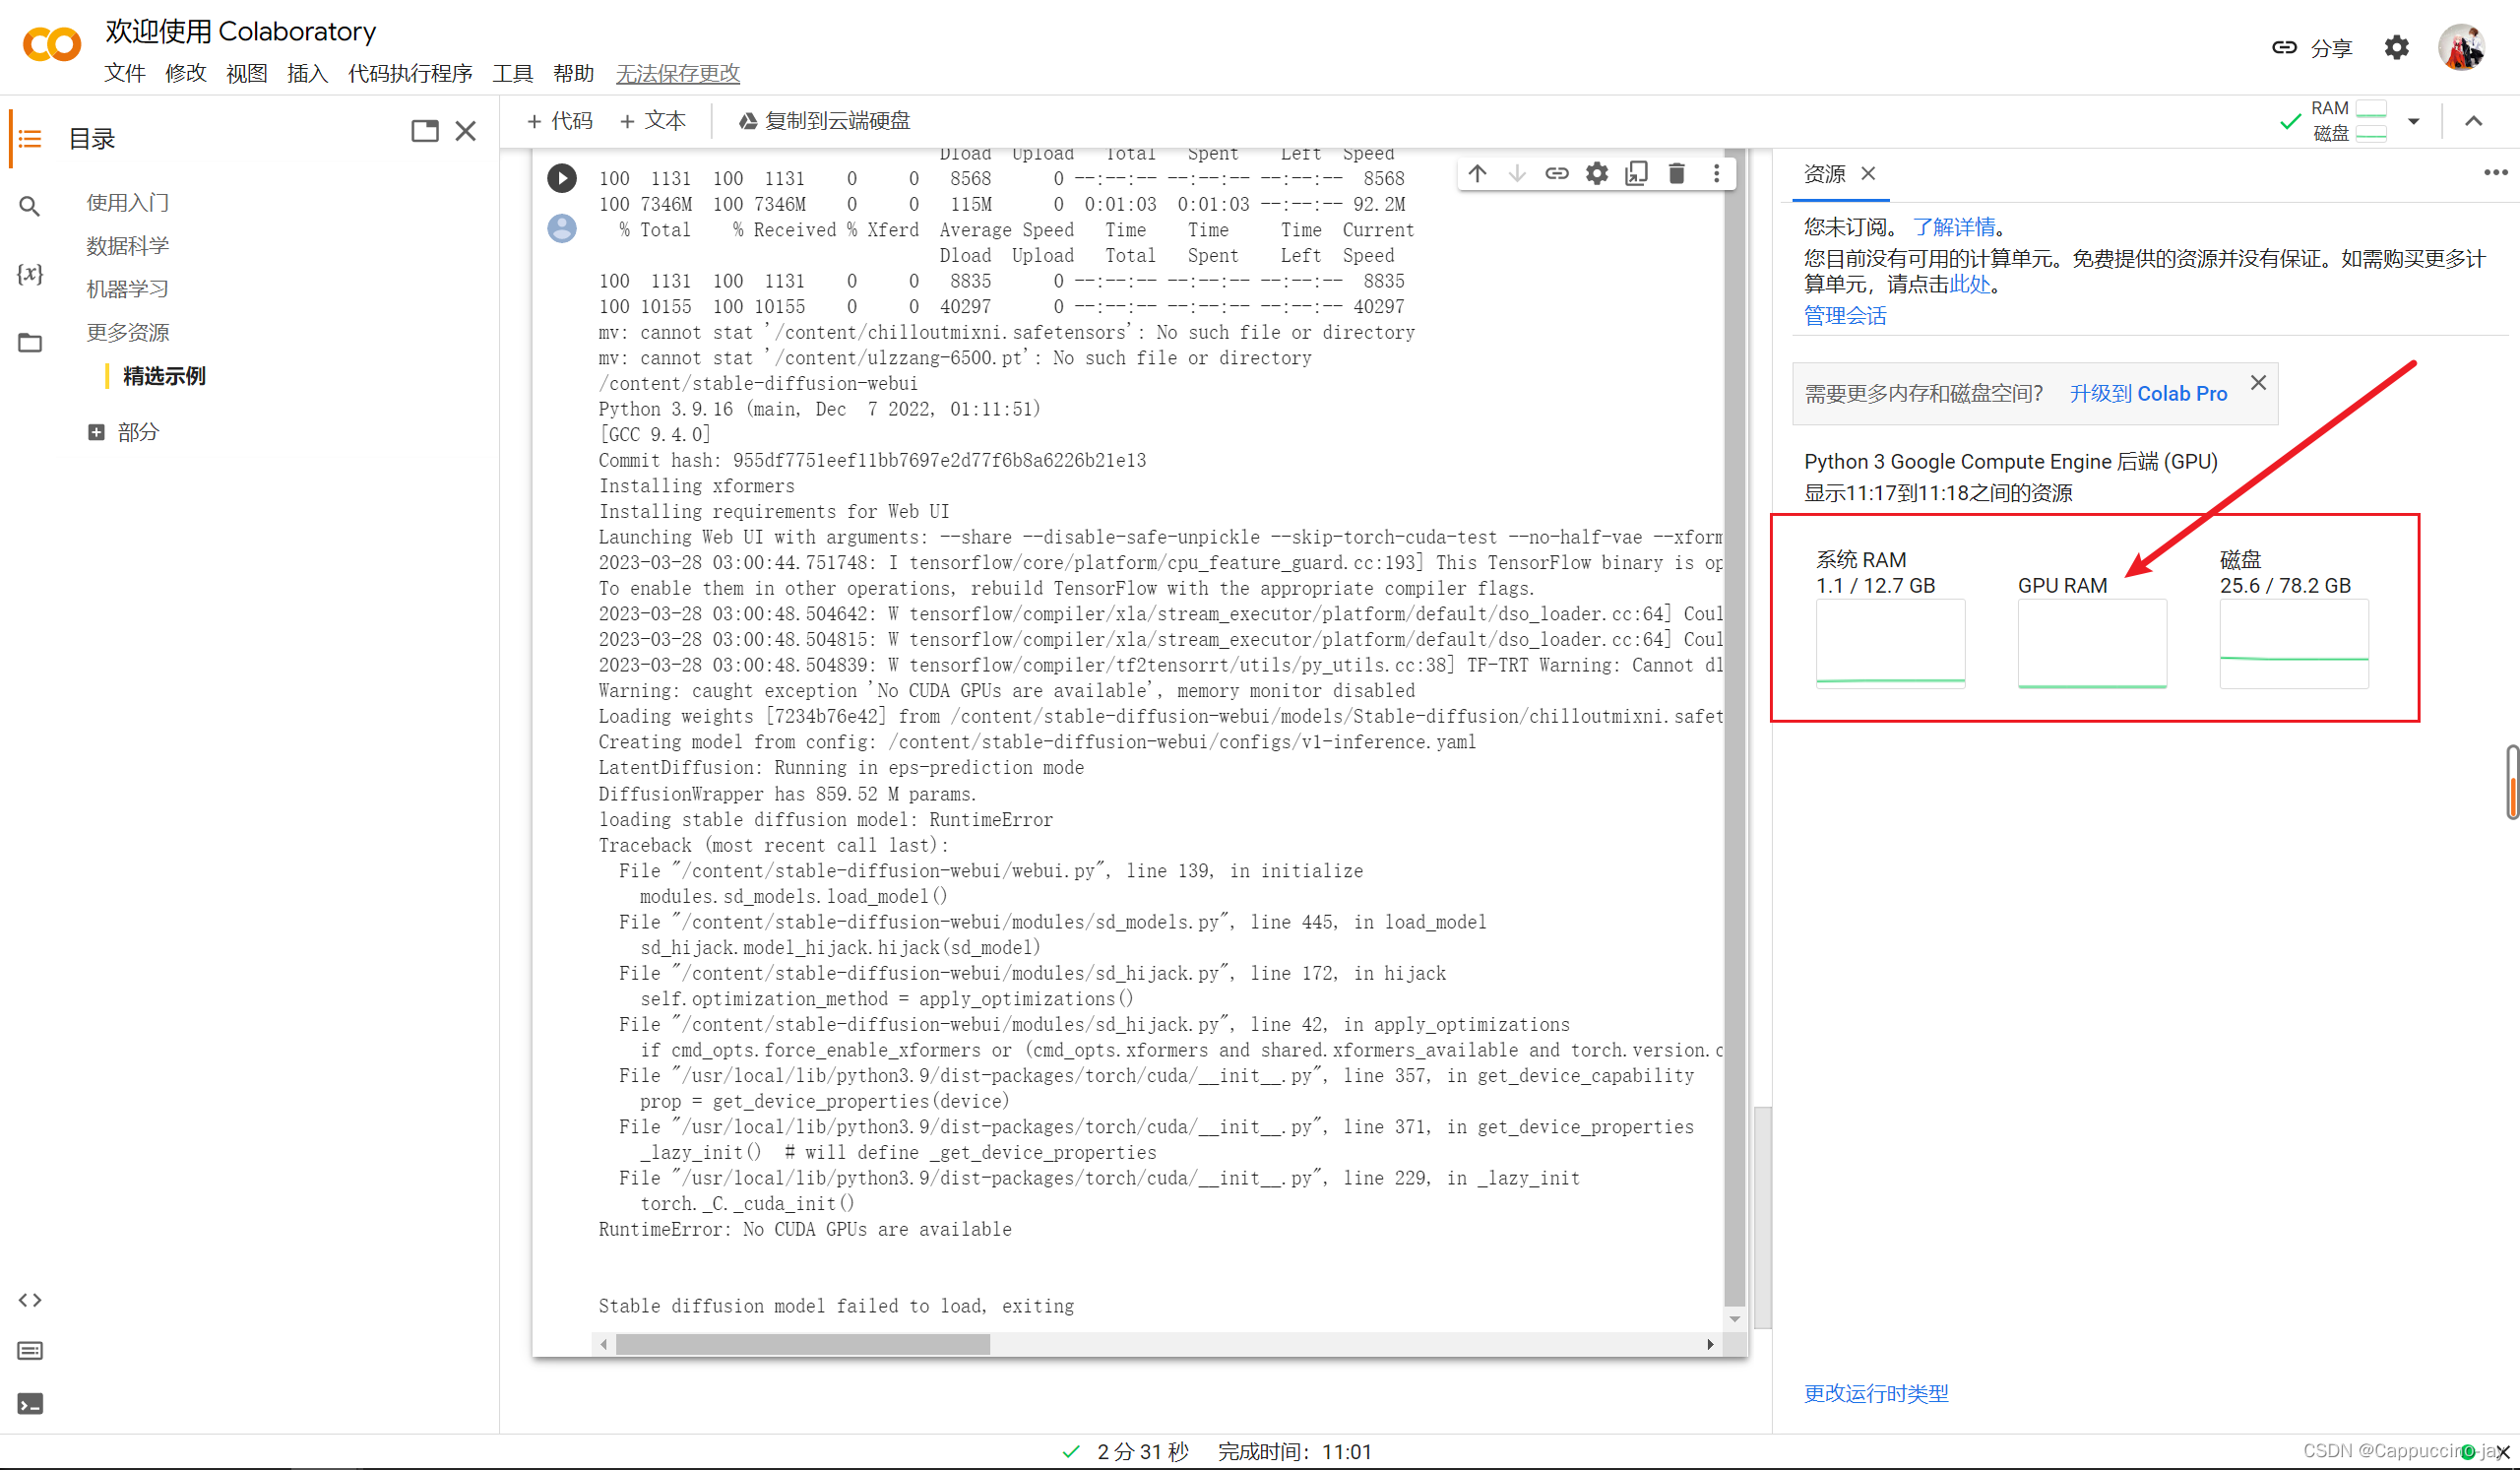Open the notebook settings gear icon
Image resolution: width=2520 pixels, height=1470 pixels.
[2397, 47]
